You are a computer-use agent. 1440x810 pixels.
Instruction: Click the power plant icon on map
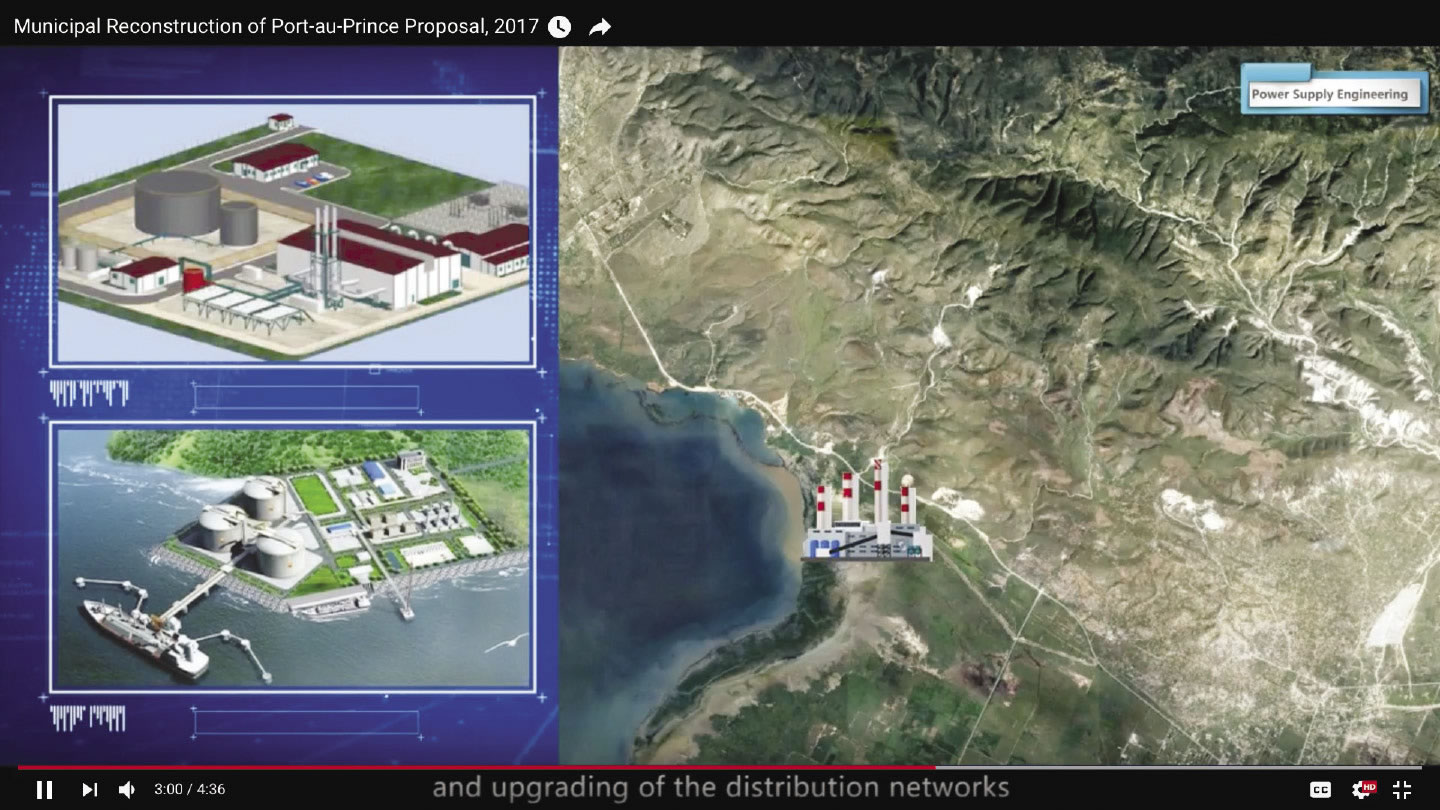click(868, 512)
